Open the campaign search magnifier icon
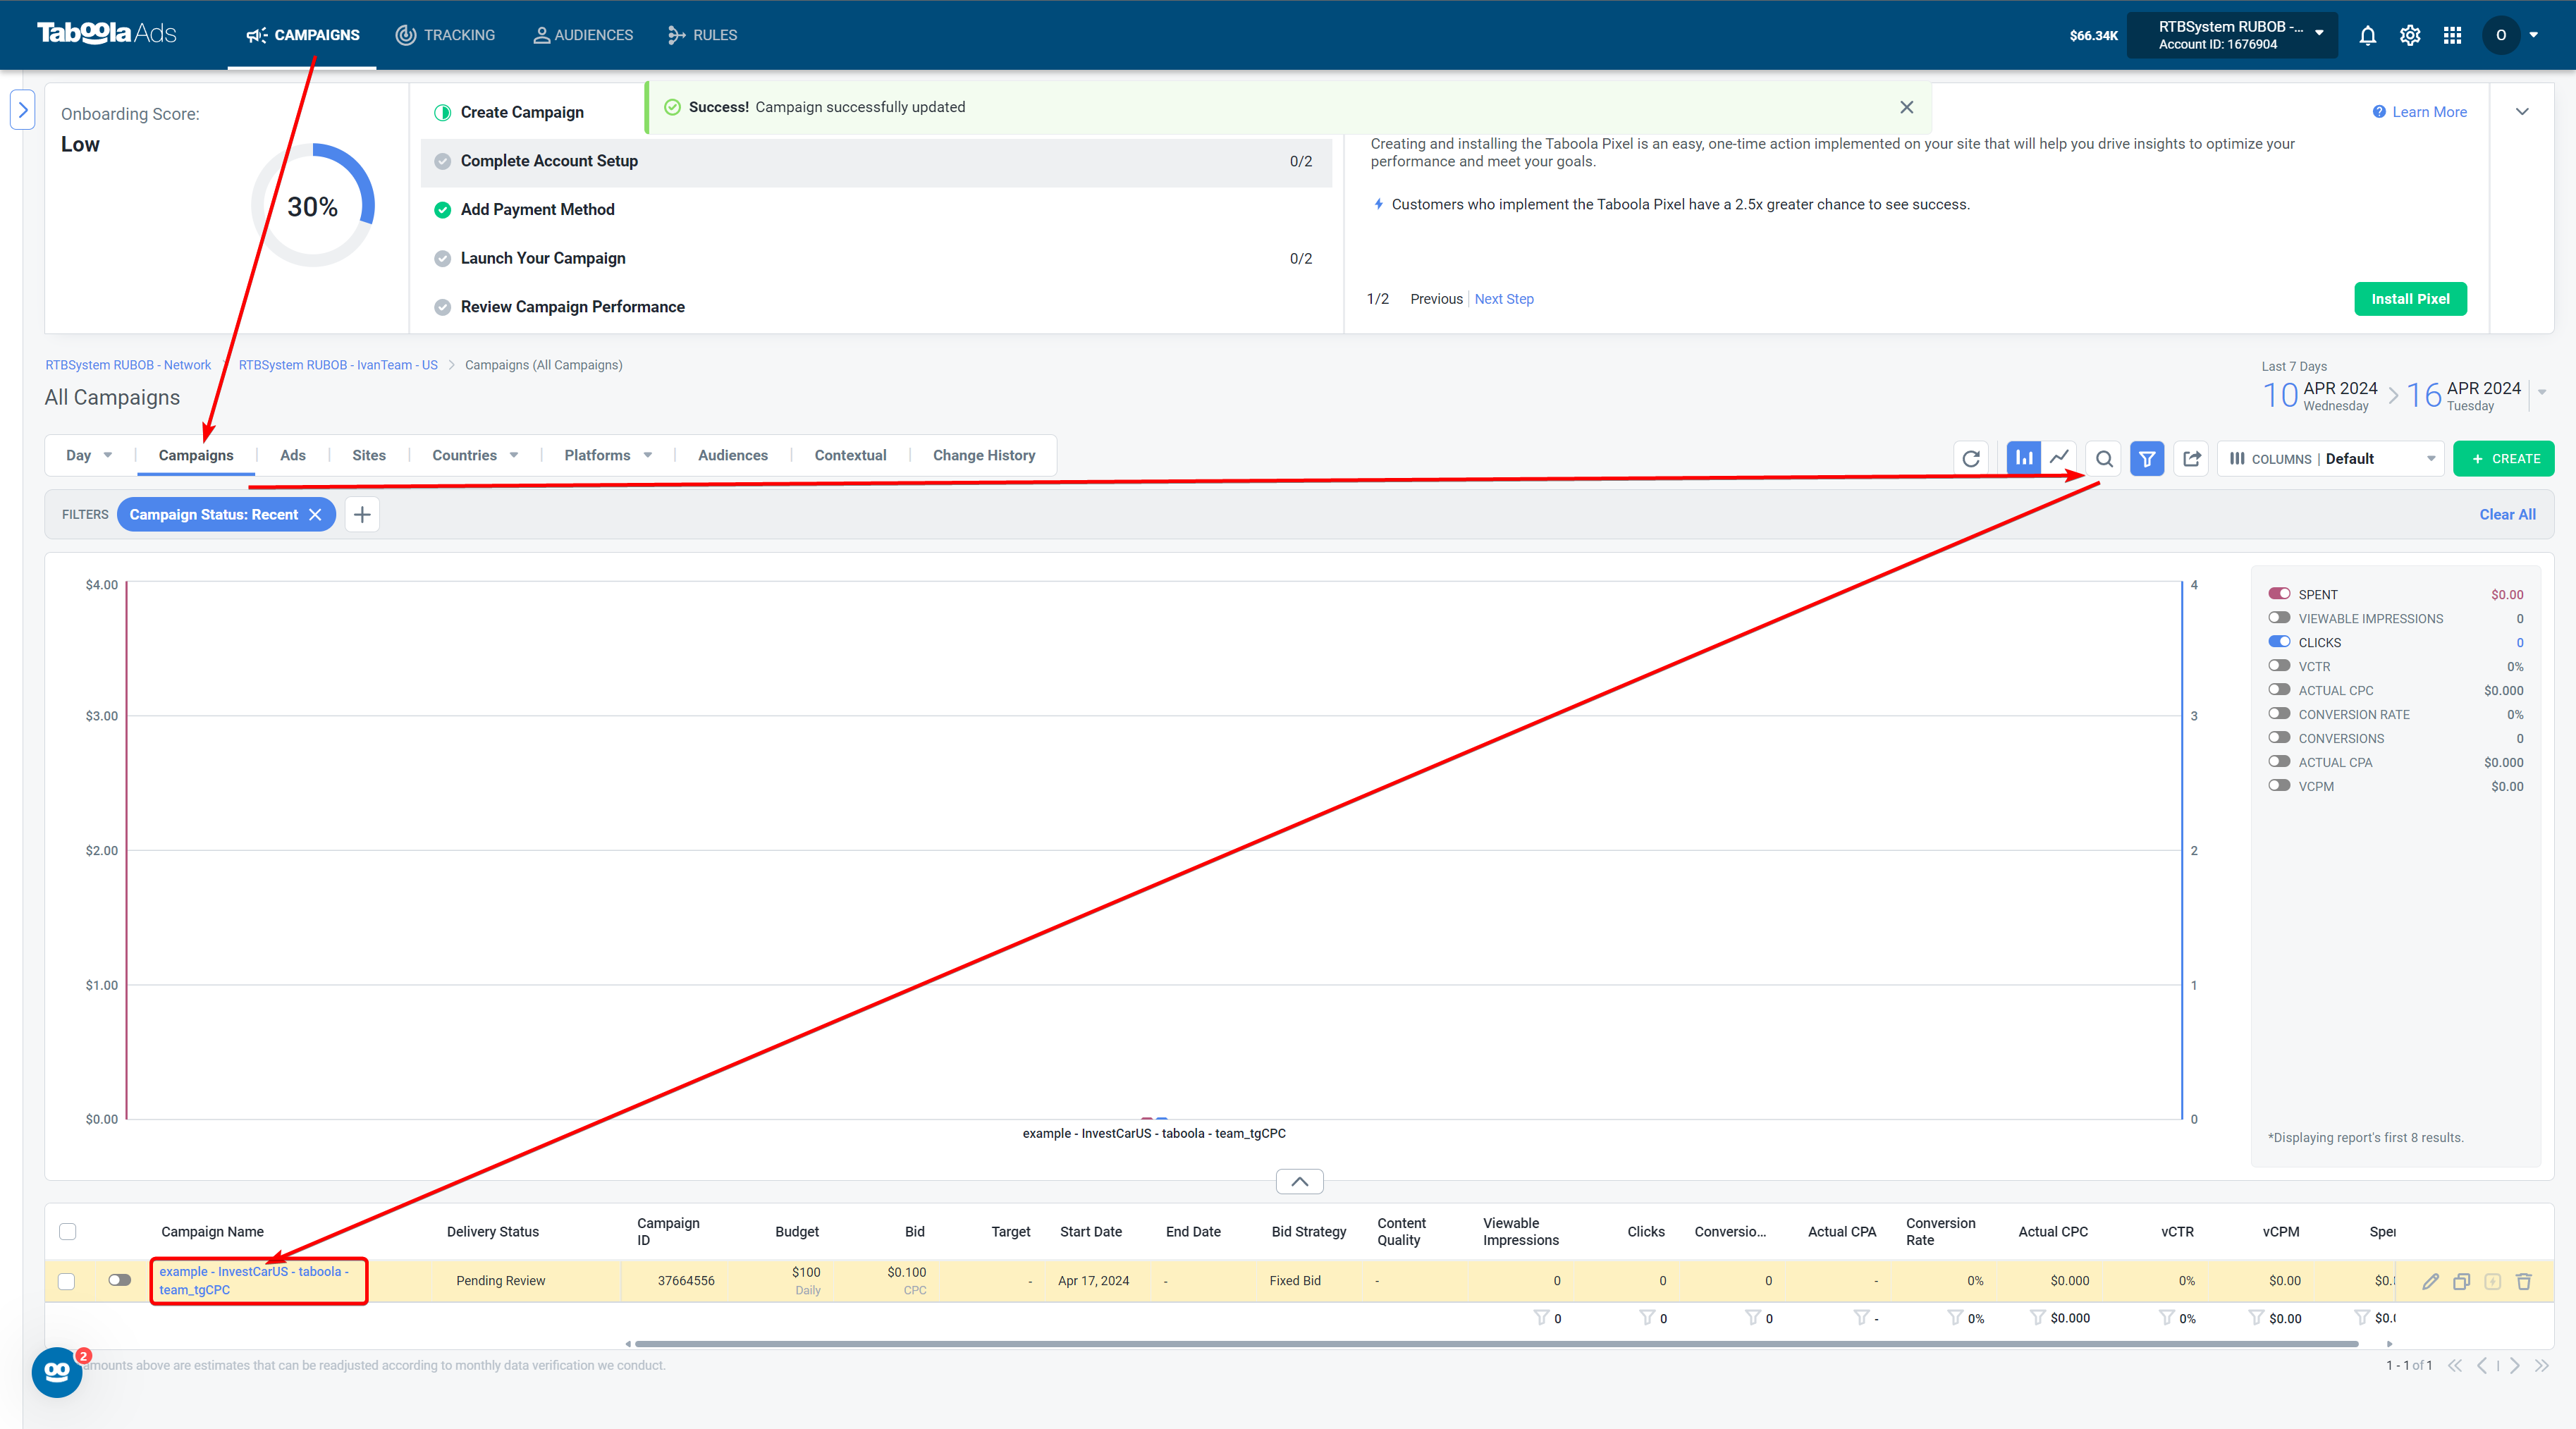 [2104, 459]
